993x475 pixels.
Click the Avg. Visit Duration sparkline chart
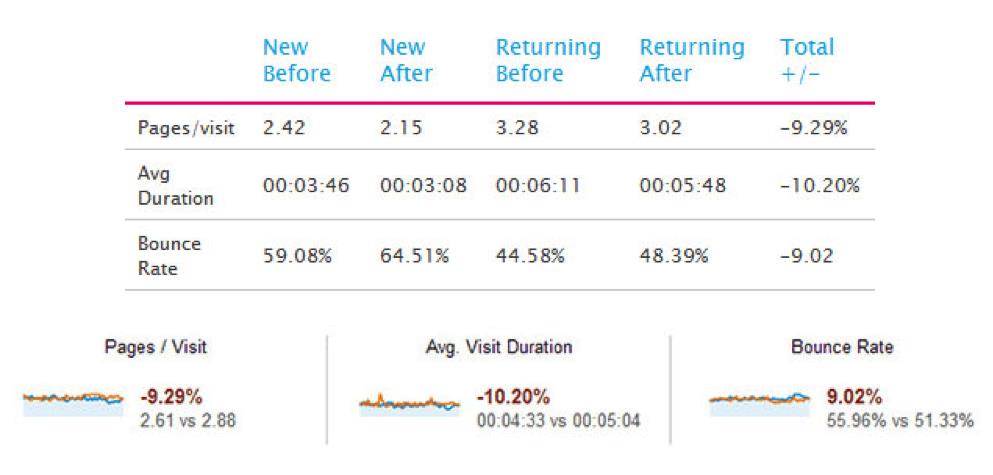pyautogui.click(x=409, y=403)
